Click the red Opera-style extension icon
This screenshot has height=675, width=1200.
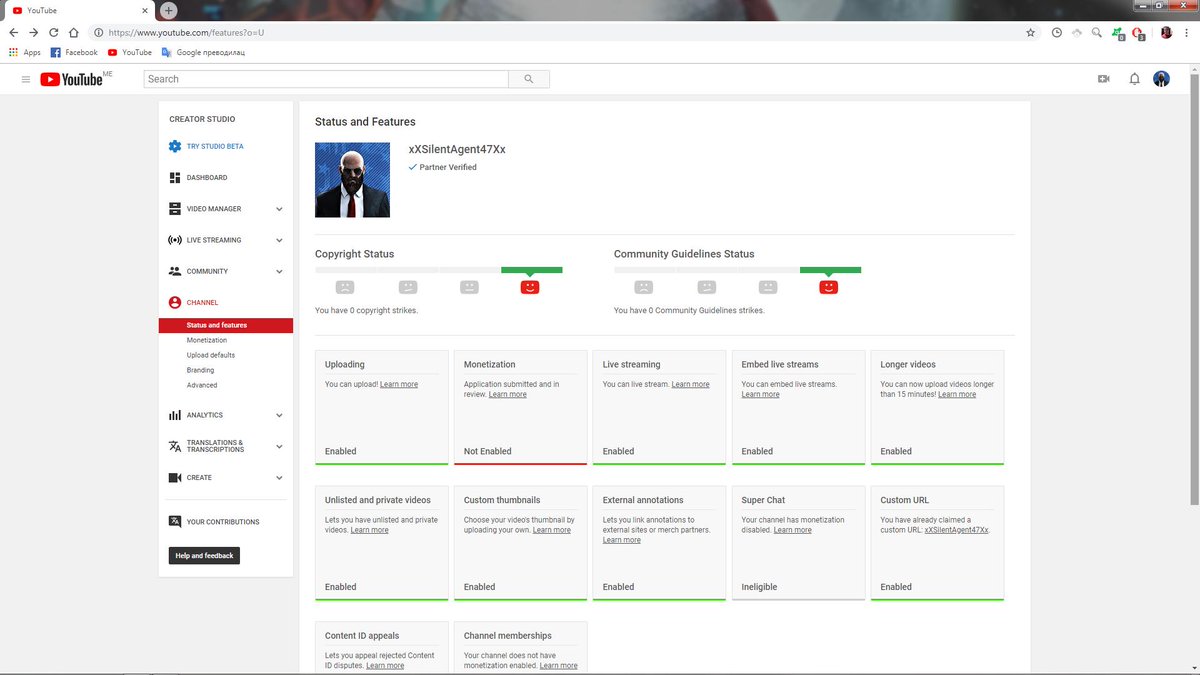(1138, 33)
